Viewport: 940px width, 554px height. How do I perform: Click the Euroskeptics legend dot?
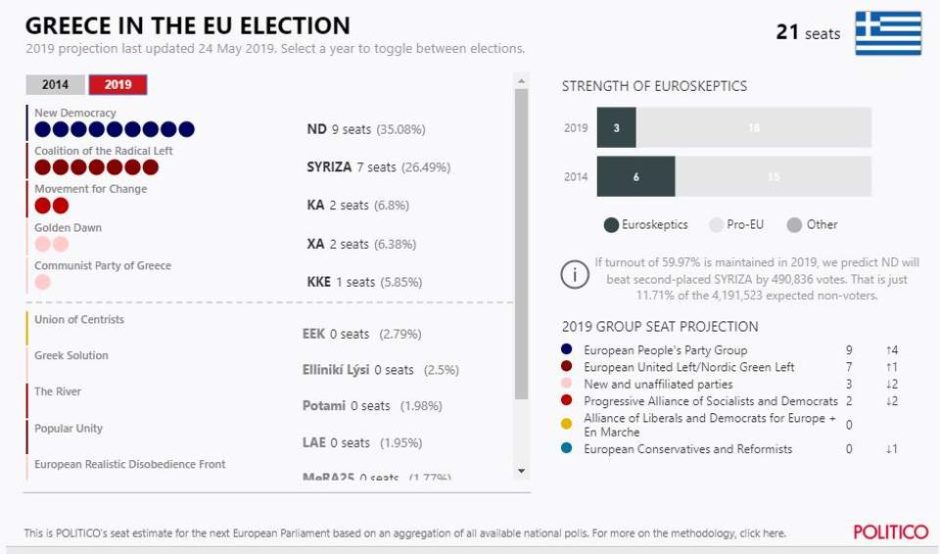(611, 225)
